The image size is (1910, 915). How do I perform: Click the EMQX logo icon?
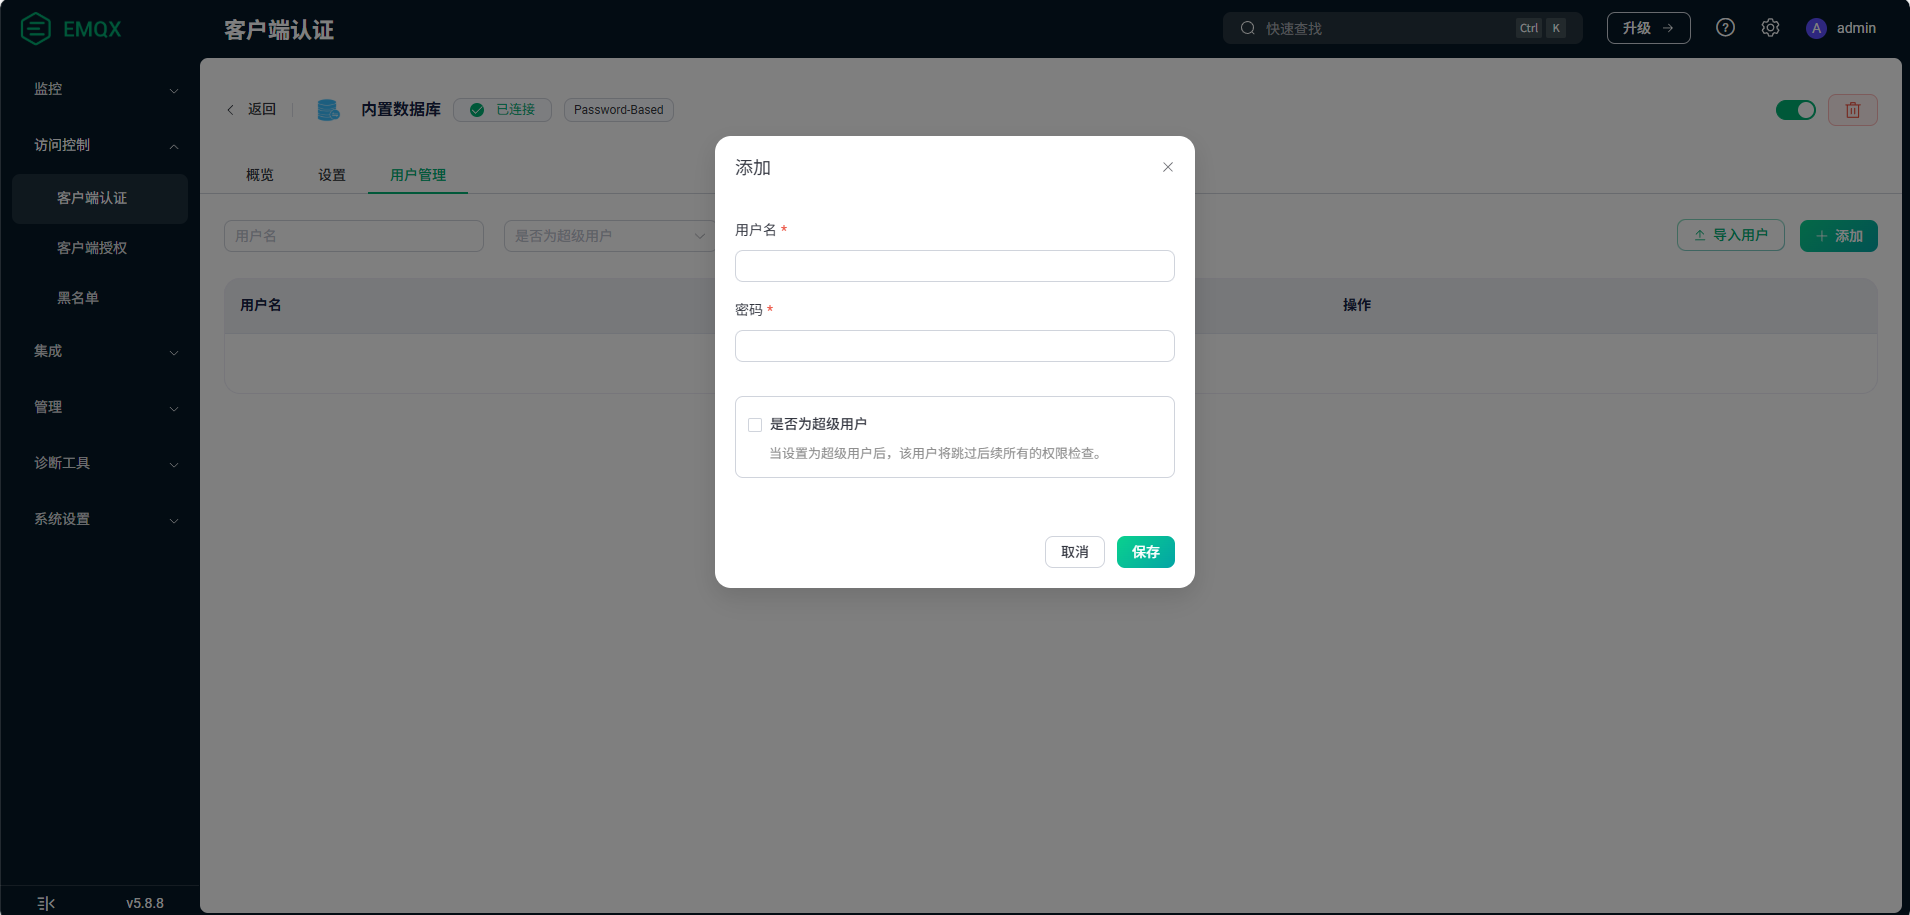[x=36, y=28]
